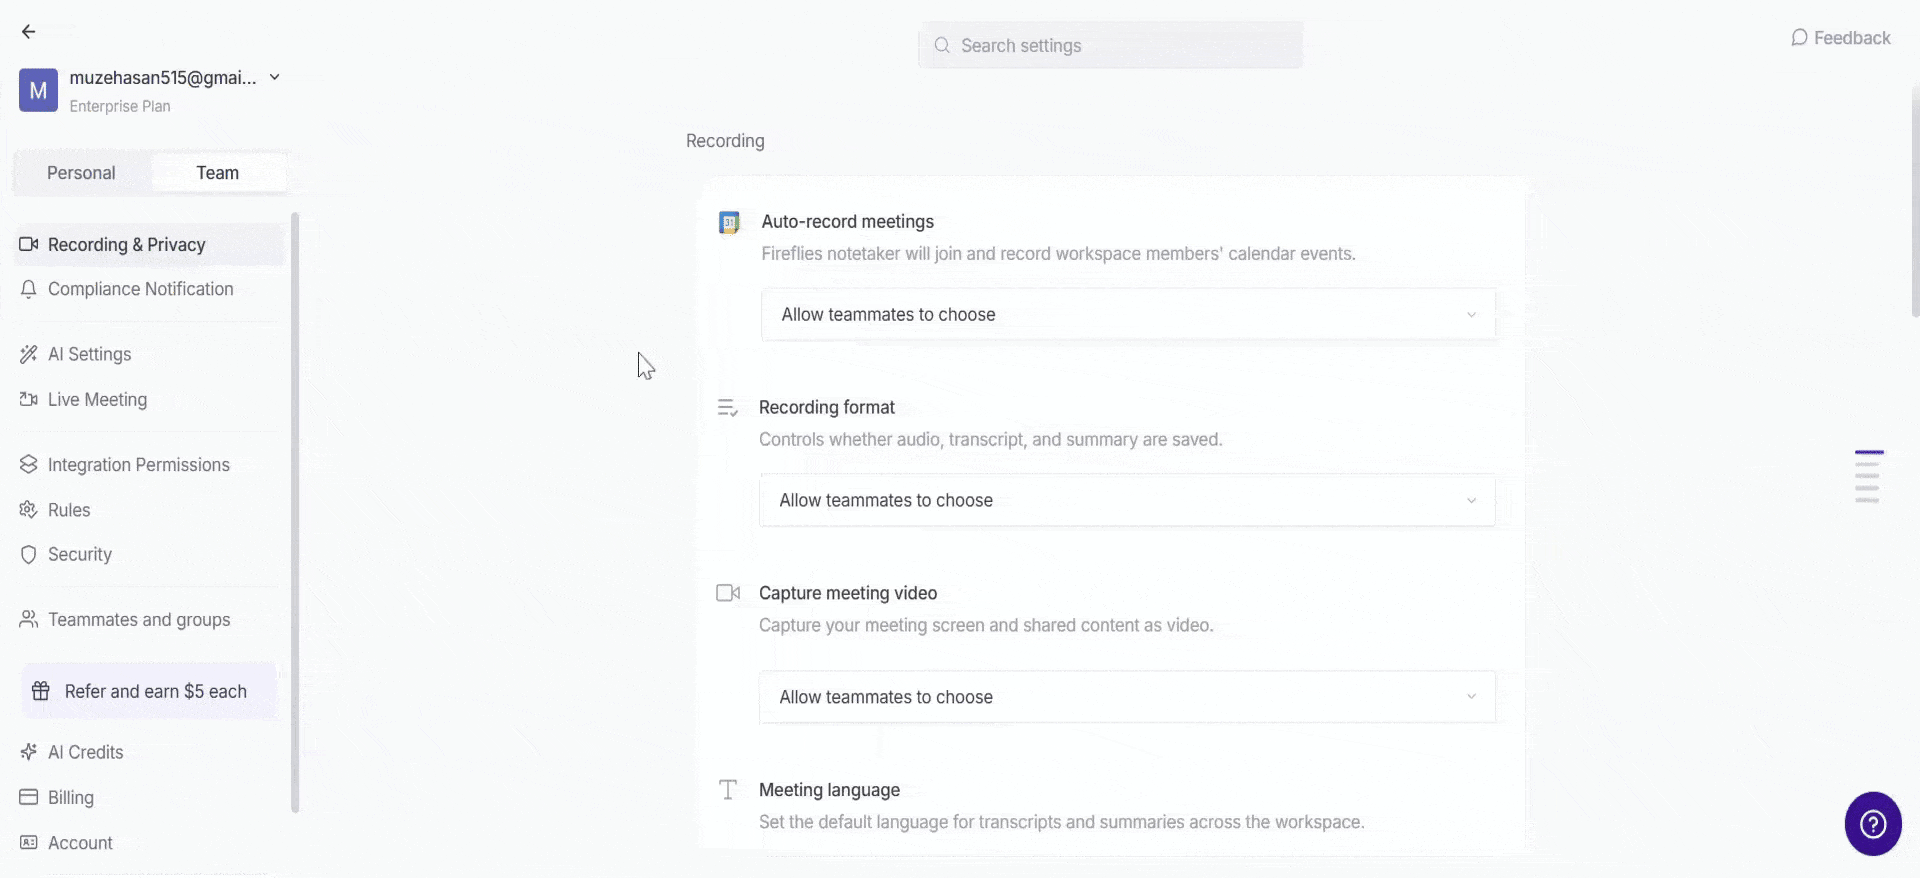Click the Integration Permissions layers icon
1920x878 pixels.
(29, 465)
